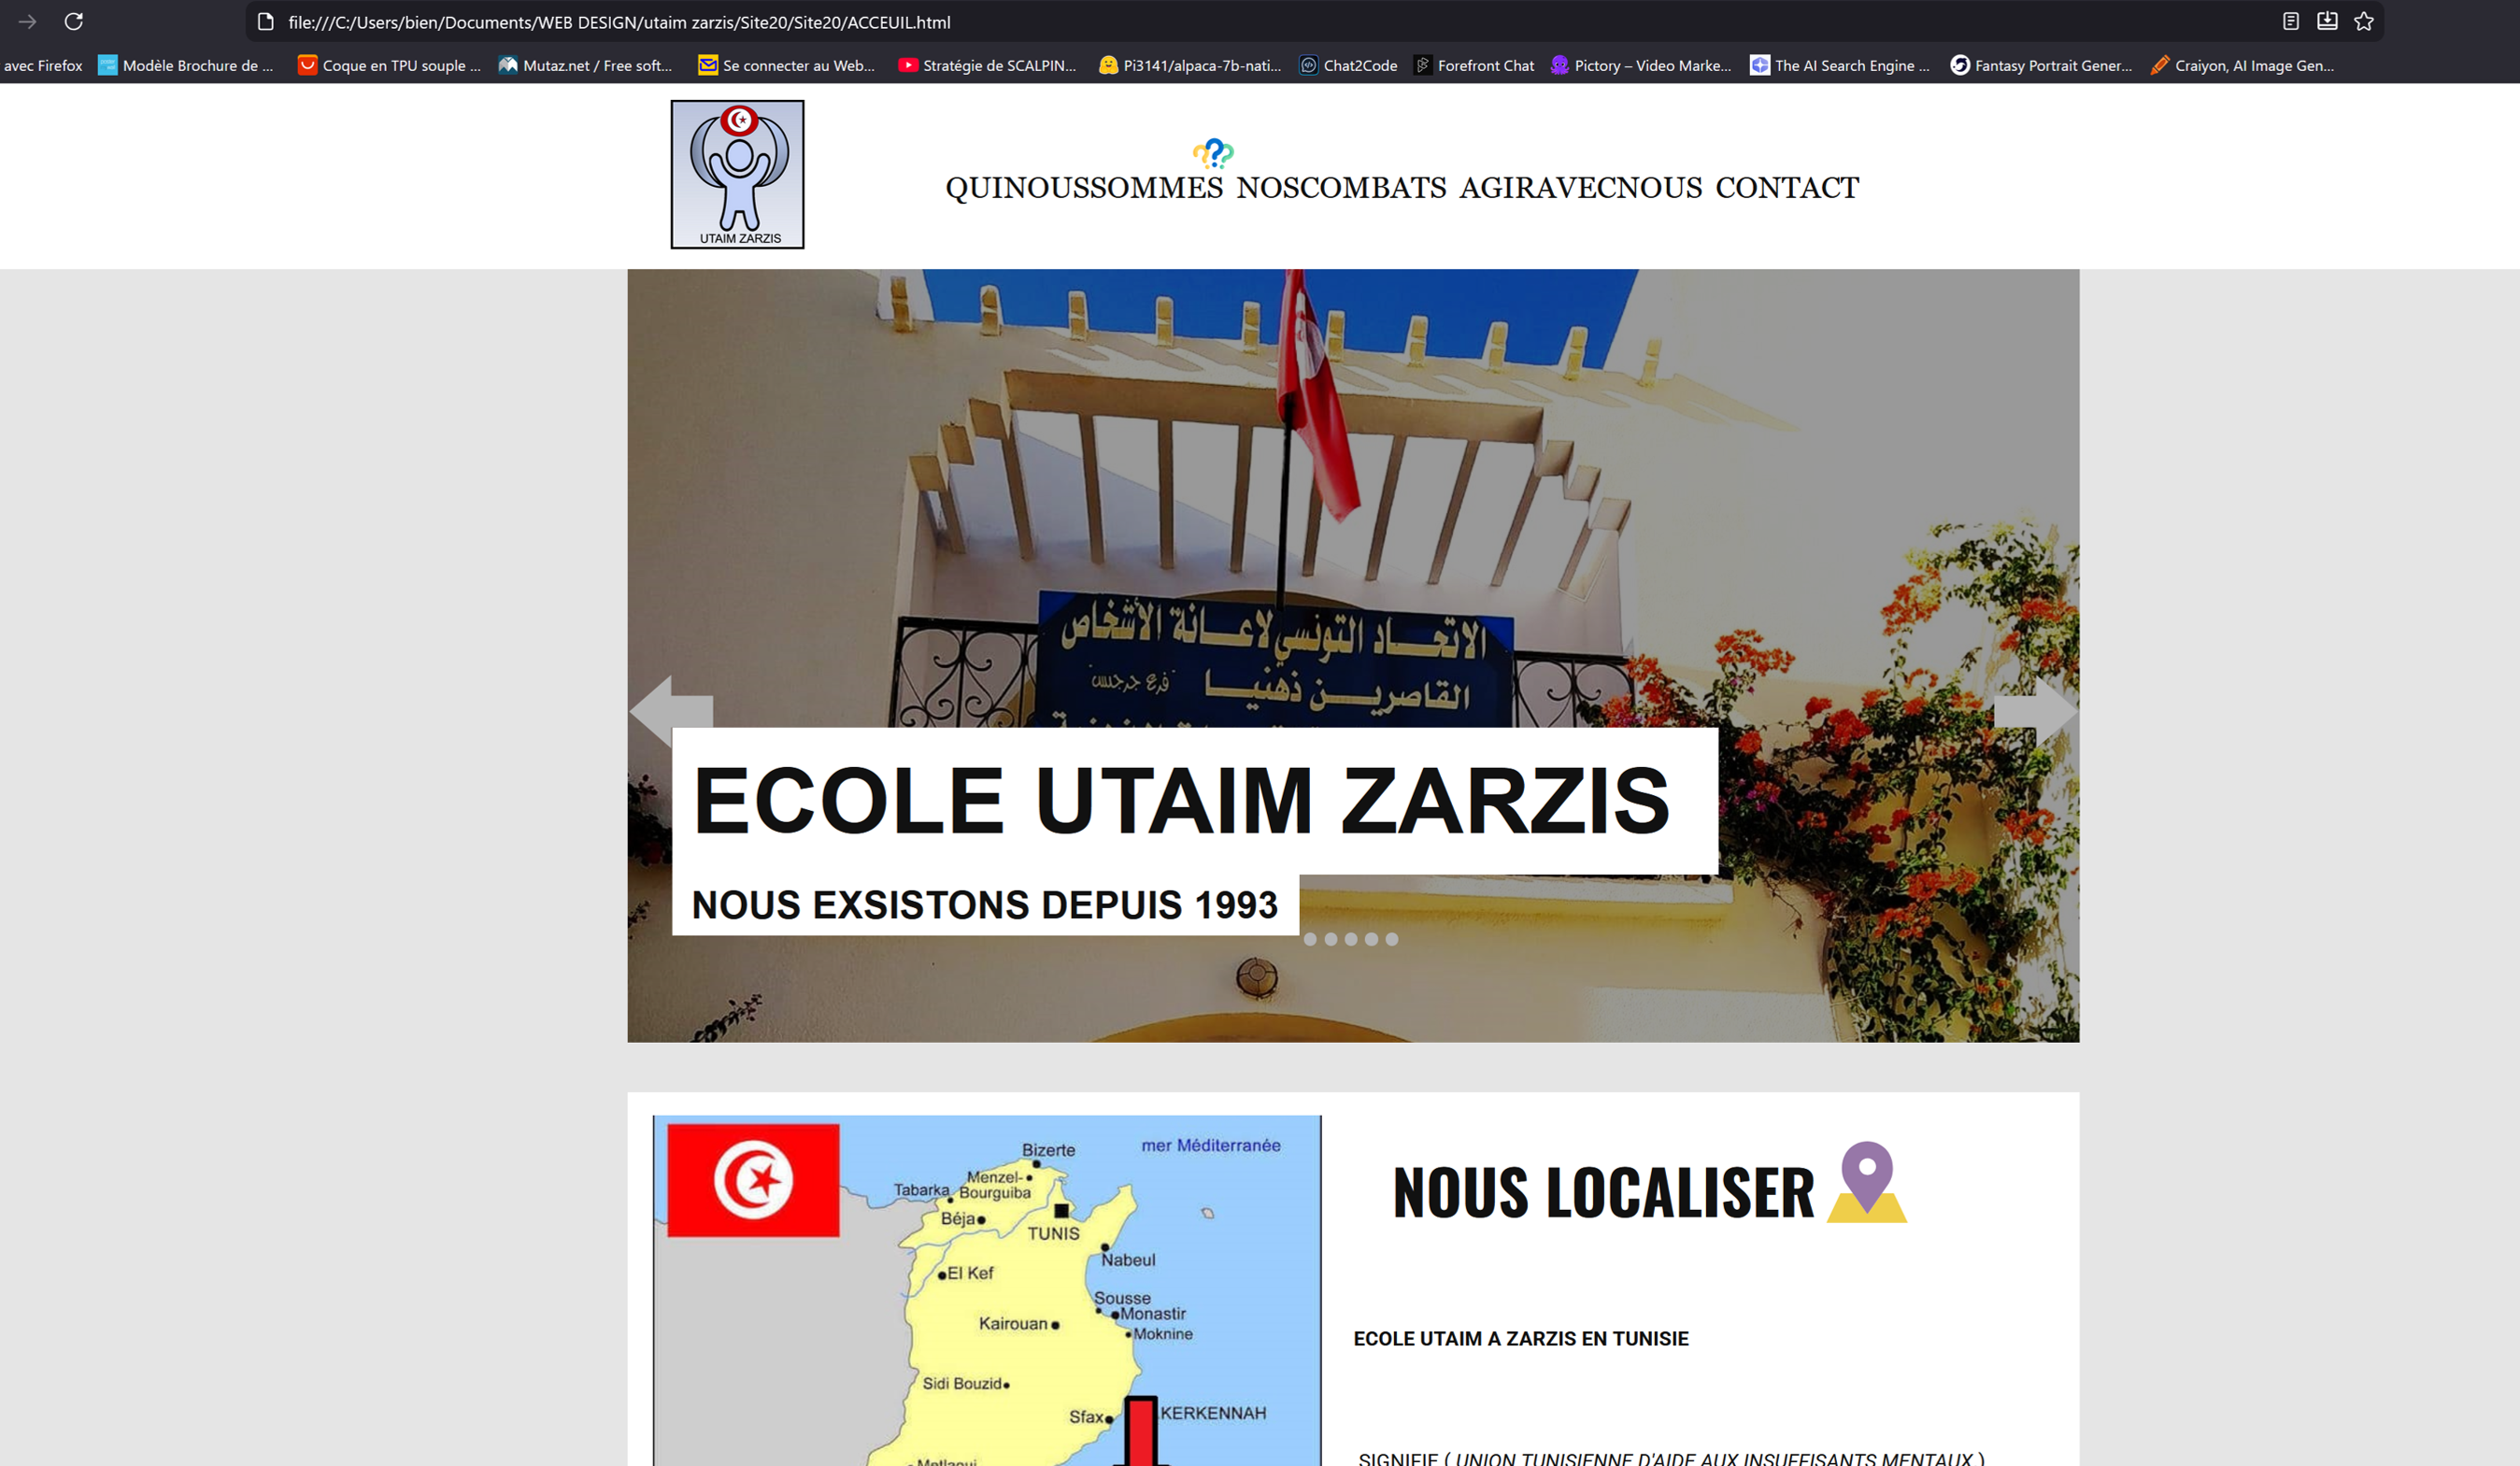Open the Chat2Code bookmark

[1348, 66]
